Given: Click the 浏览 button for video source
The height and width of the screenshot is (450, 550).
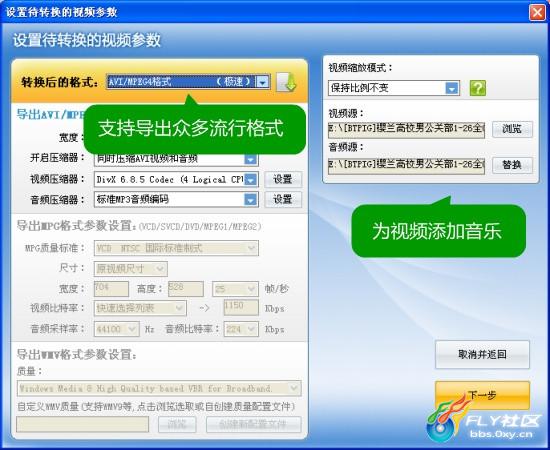Looking at the screenshot, I should (512, 129).
